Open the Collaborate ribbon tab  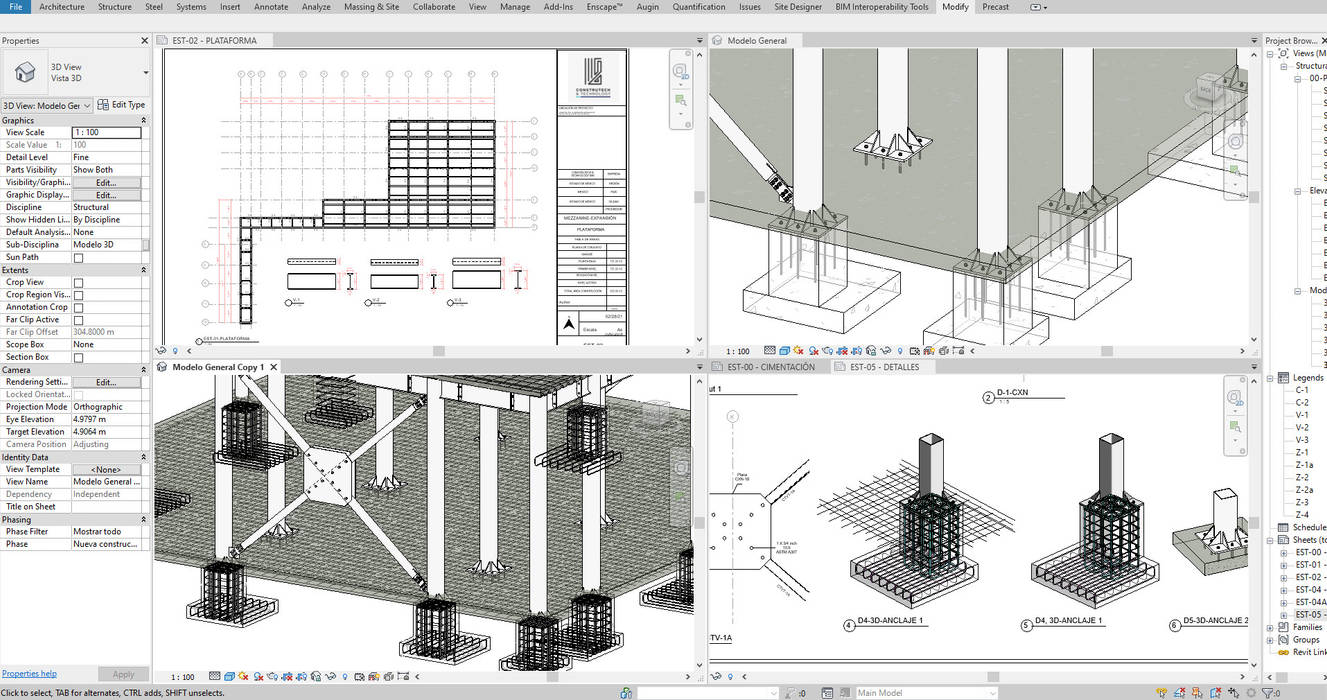(x=434, y=7)
